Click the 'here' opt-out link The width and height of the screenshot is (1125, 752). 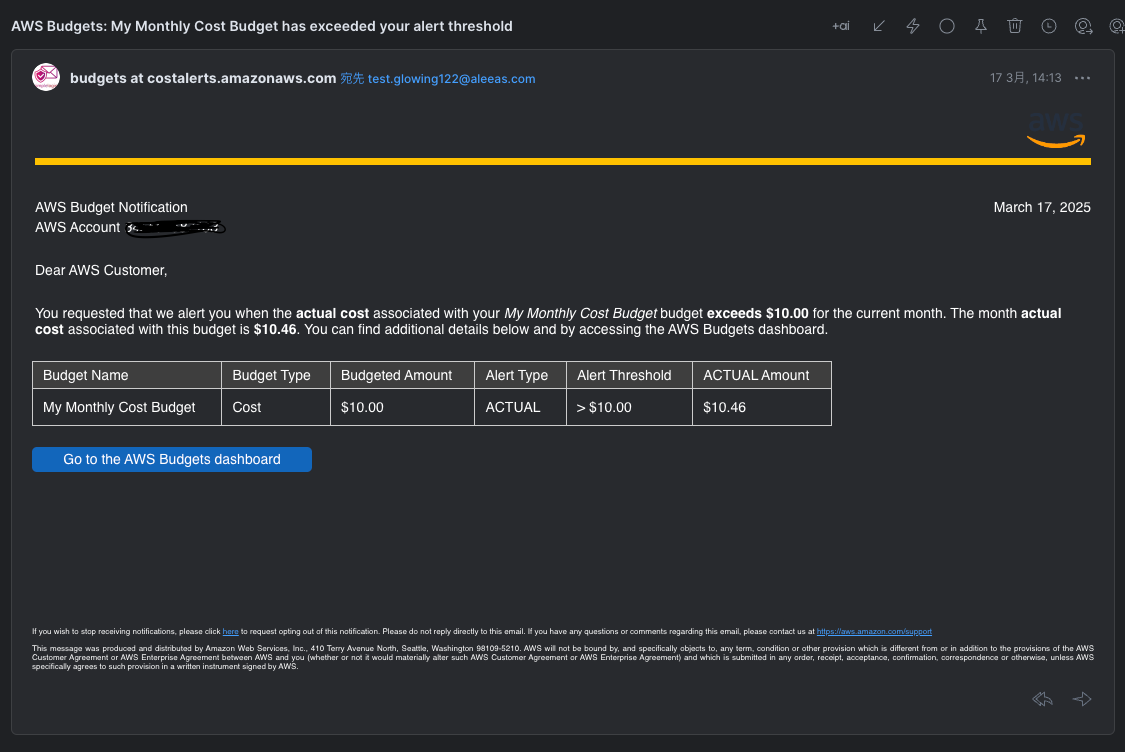click(x=230, y=631)
